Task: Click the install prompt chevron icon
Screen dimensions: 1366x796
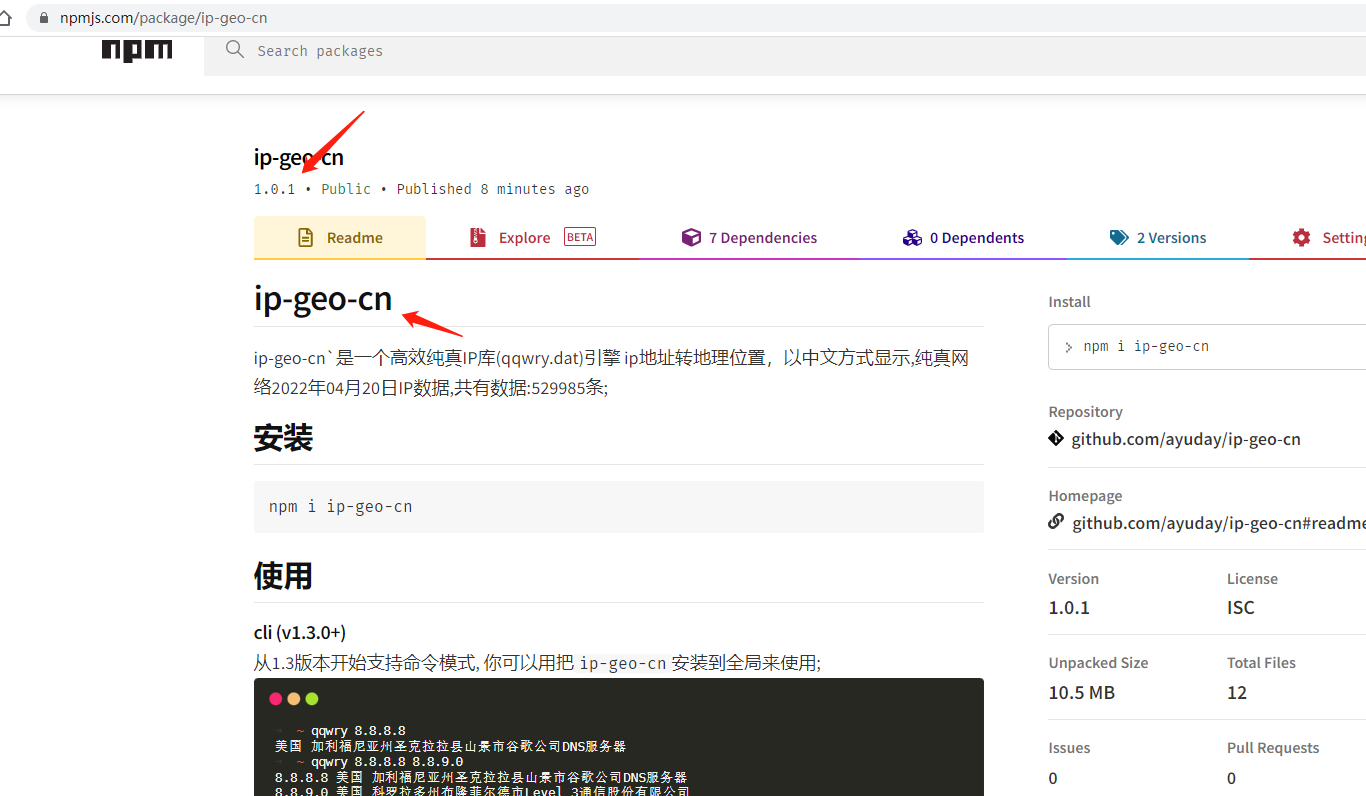Action: (x=1069, y=347)
